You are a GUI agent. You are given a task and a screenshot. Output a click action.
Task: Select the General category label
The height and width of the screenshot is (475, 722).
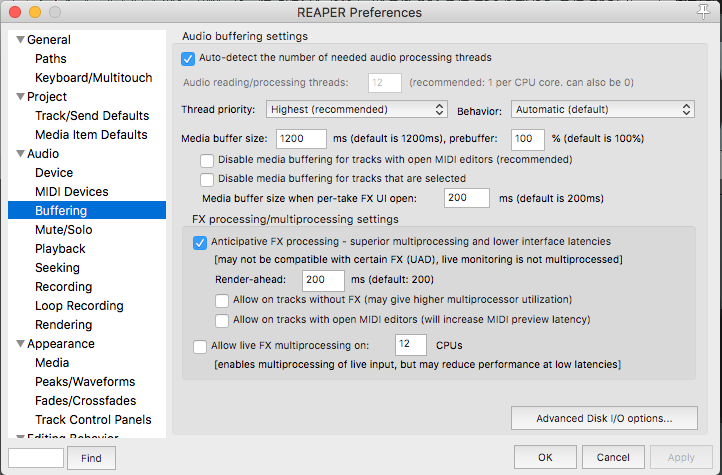[49, 40]
